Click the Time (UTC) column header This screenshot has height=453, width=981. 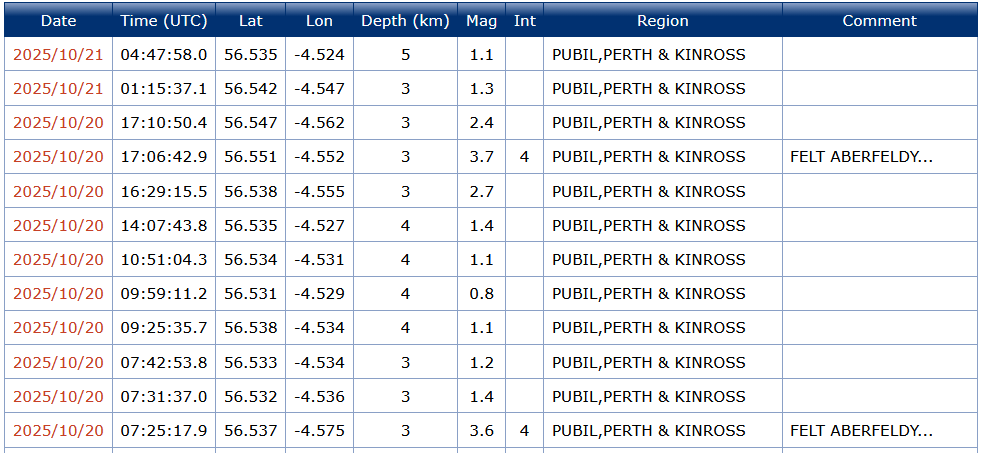tap(164, 20)
